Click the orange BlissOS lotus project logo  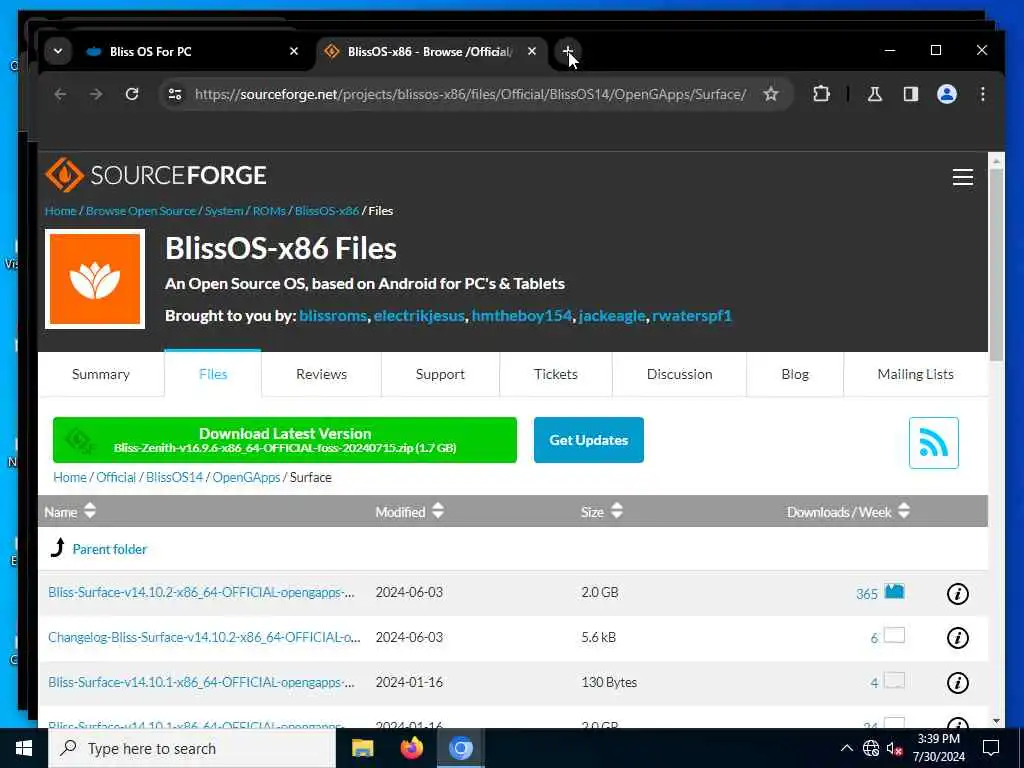[x=95, y=279]
